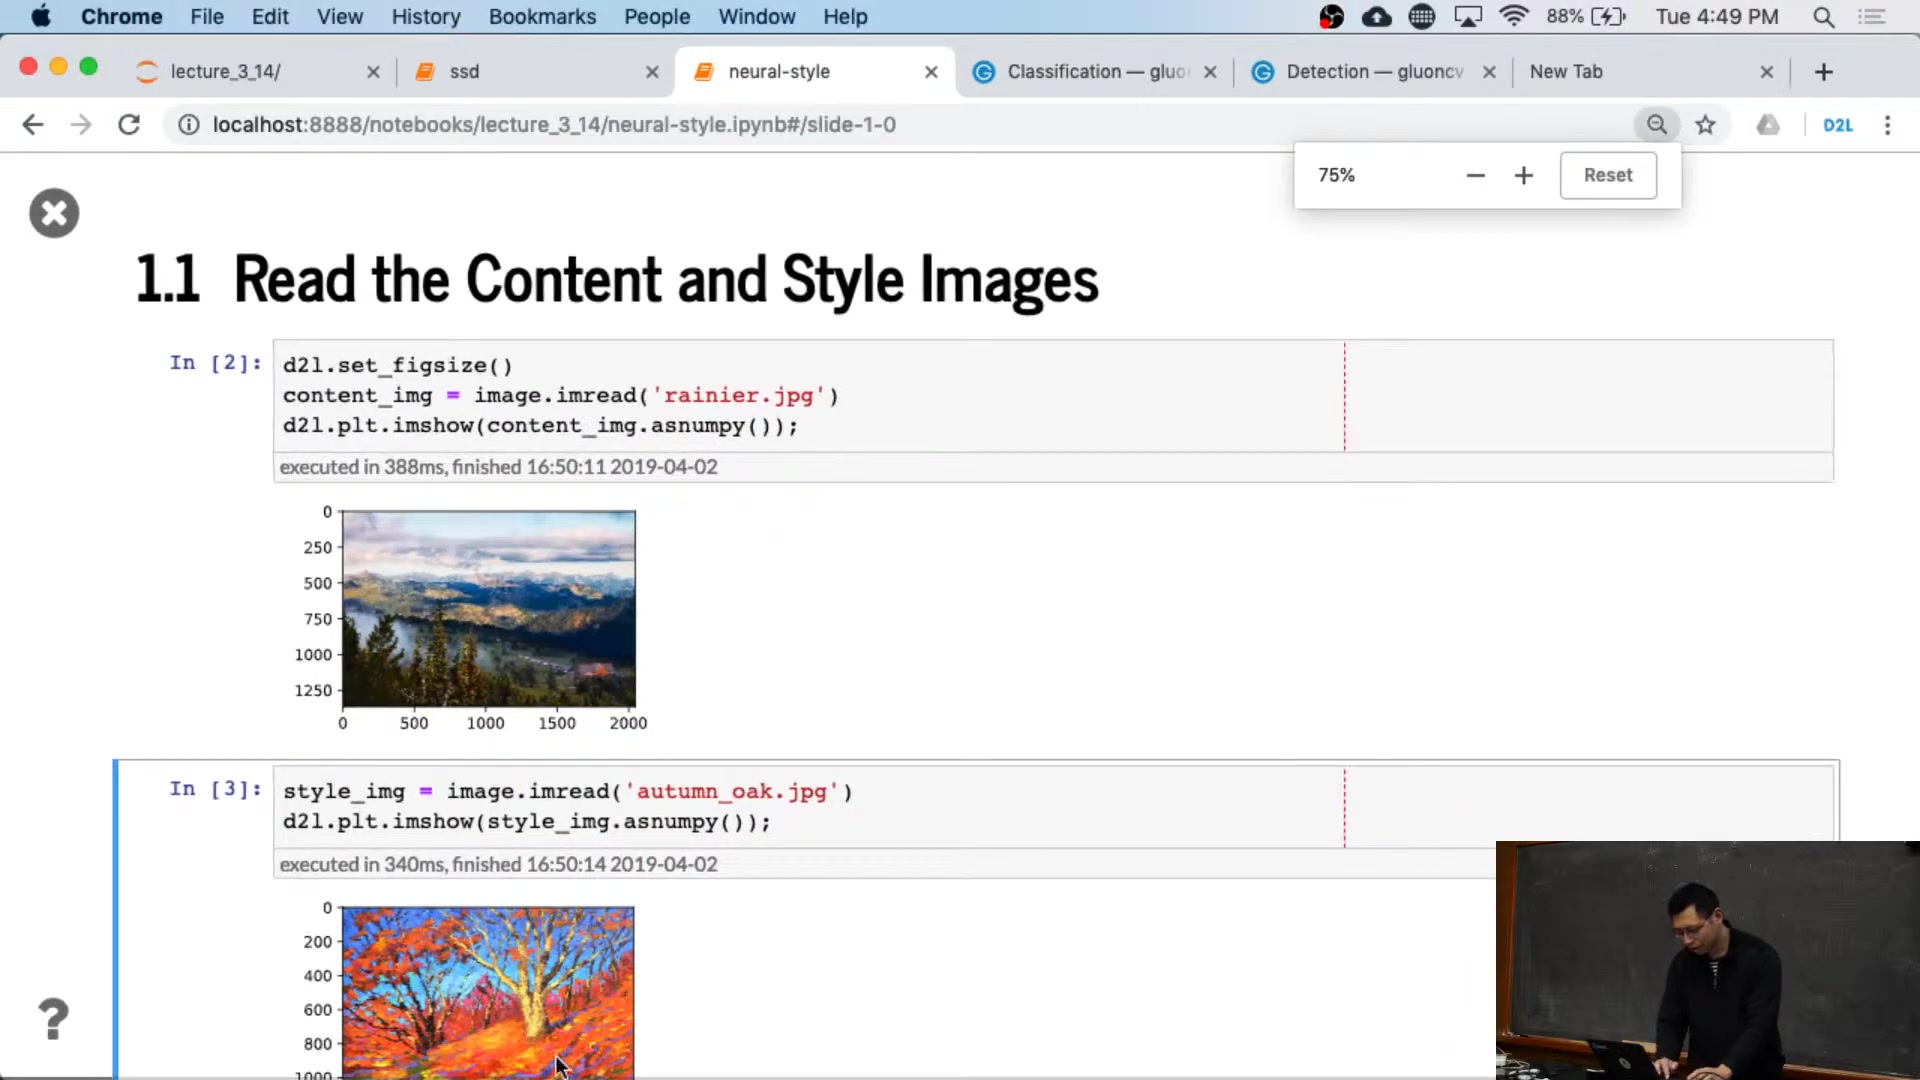Open the Spotlight search icon
Image resolution: width=1920 pixels, height=1080 pixels.
coord(1823,17)
